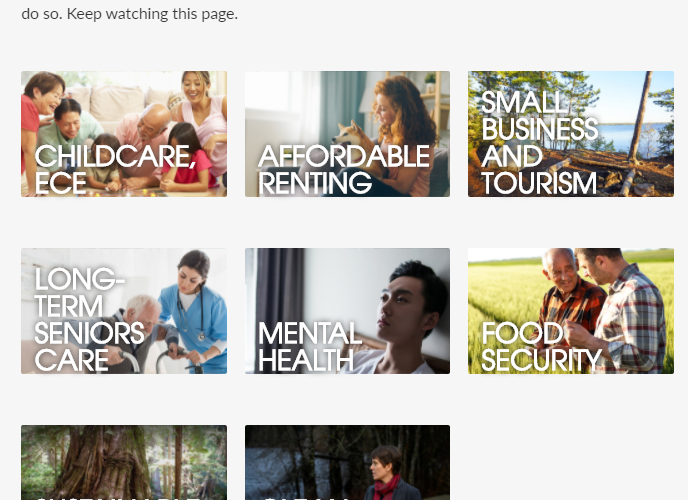Open the Long-Term Seniors Care tile
Viewport: 688px width, 500px height.
coord(124,311)
